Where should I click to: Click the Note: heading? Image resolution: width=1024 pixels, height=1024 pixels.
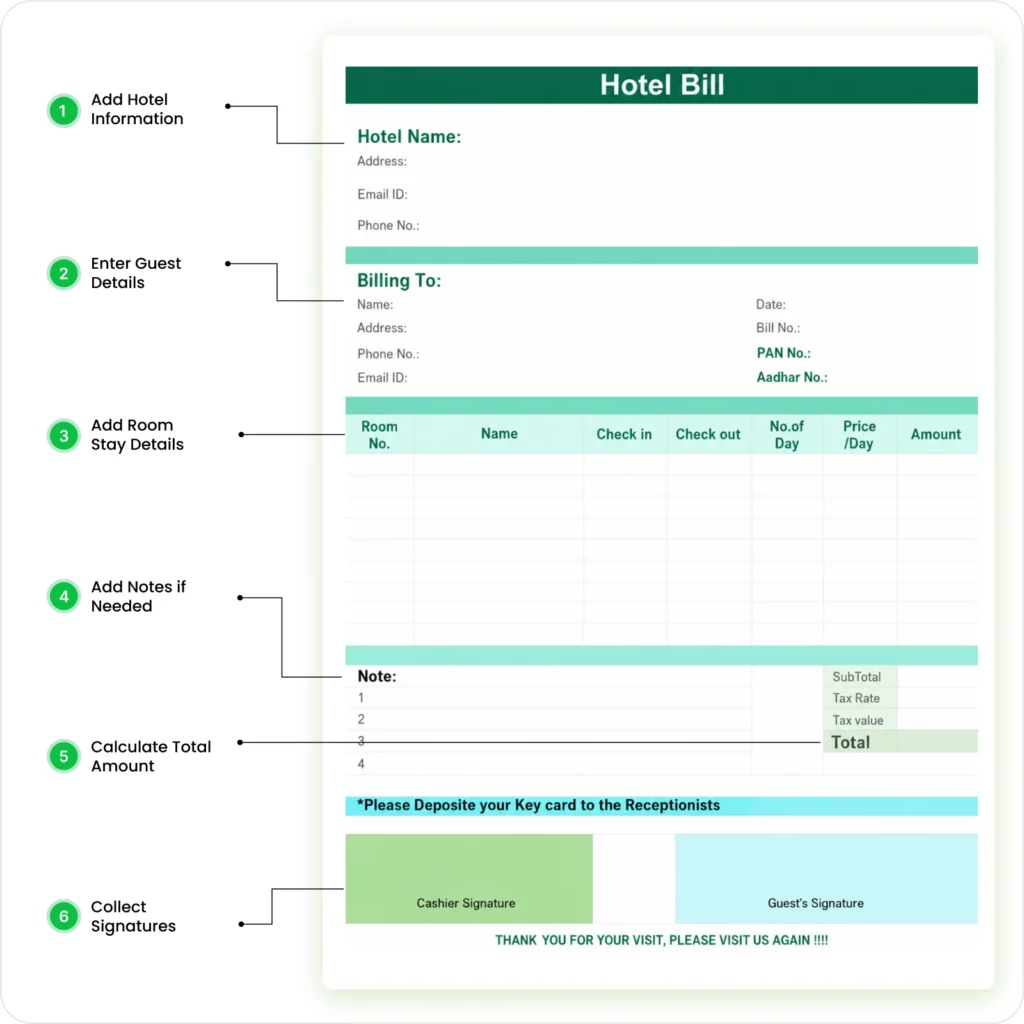click(377, 677)
